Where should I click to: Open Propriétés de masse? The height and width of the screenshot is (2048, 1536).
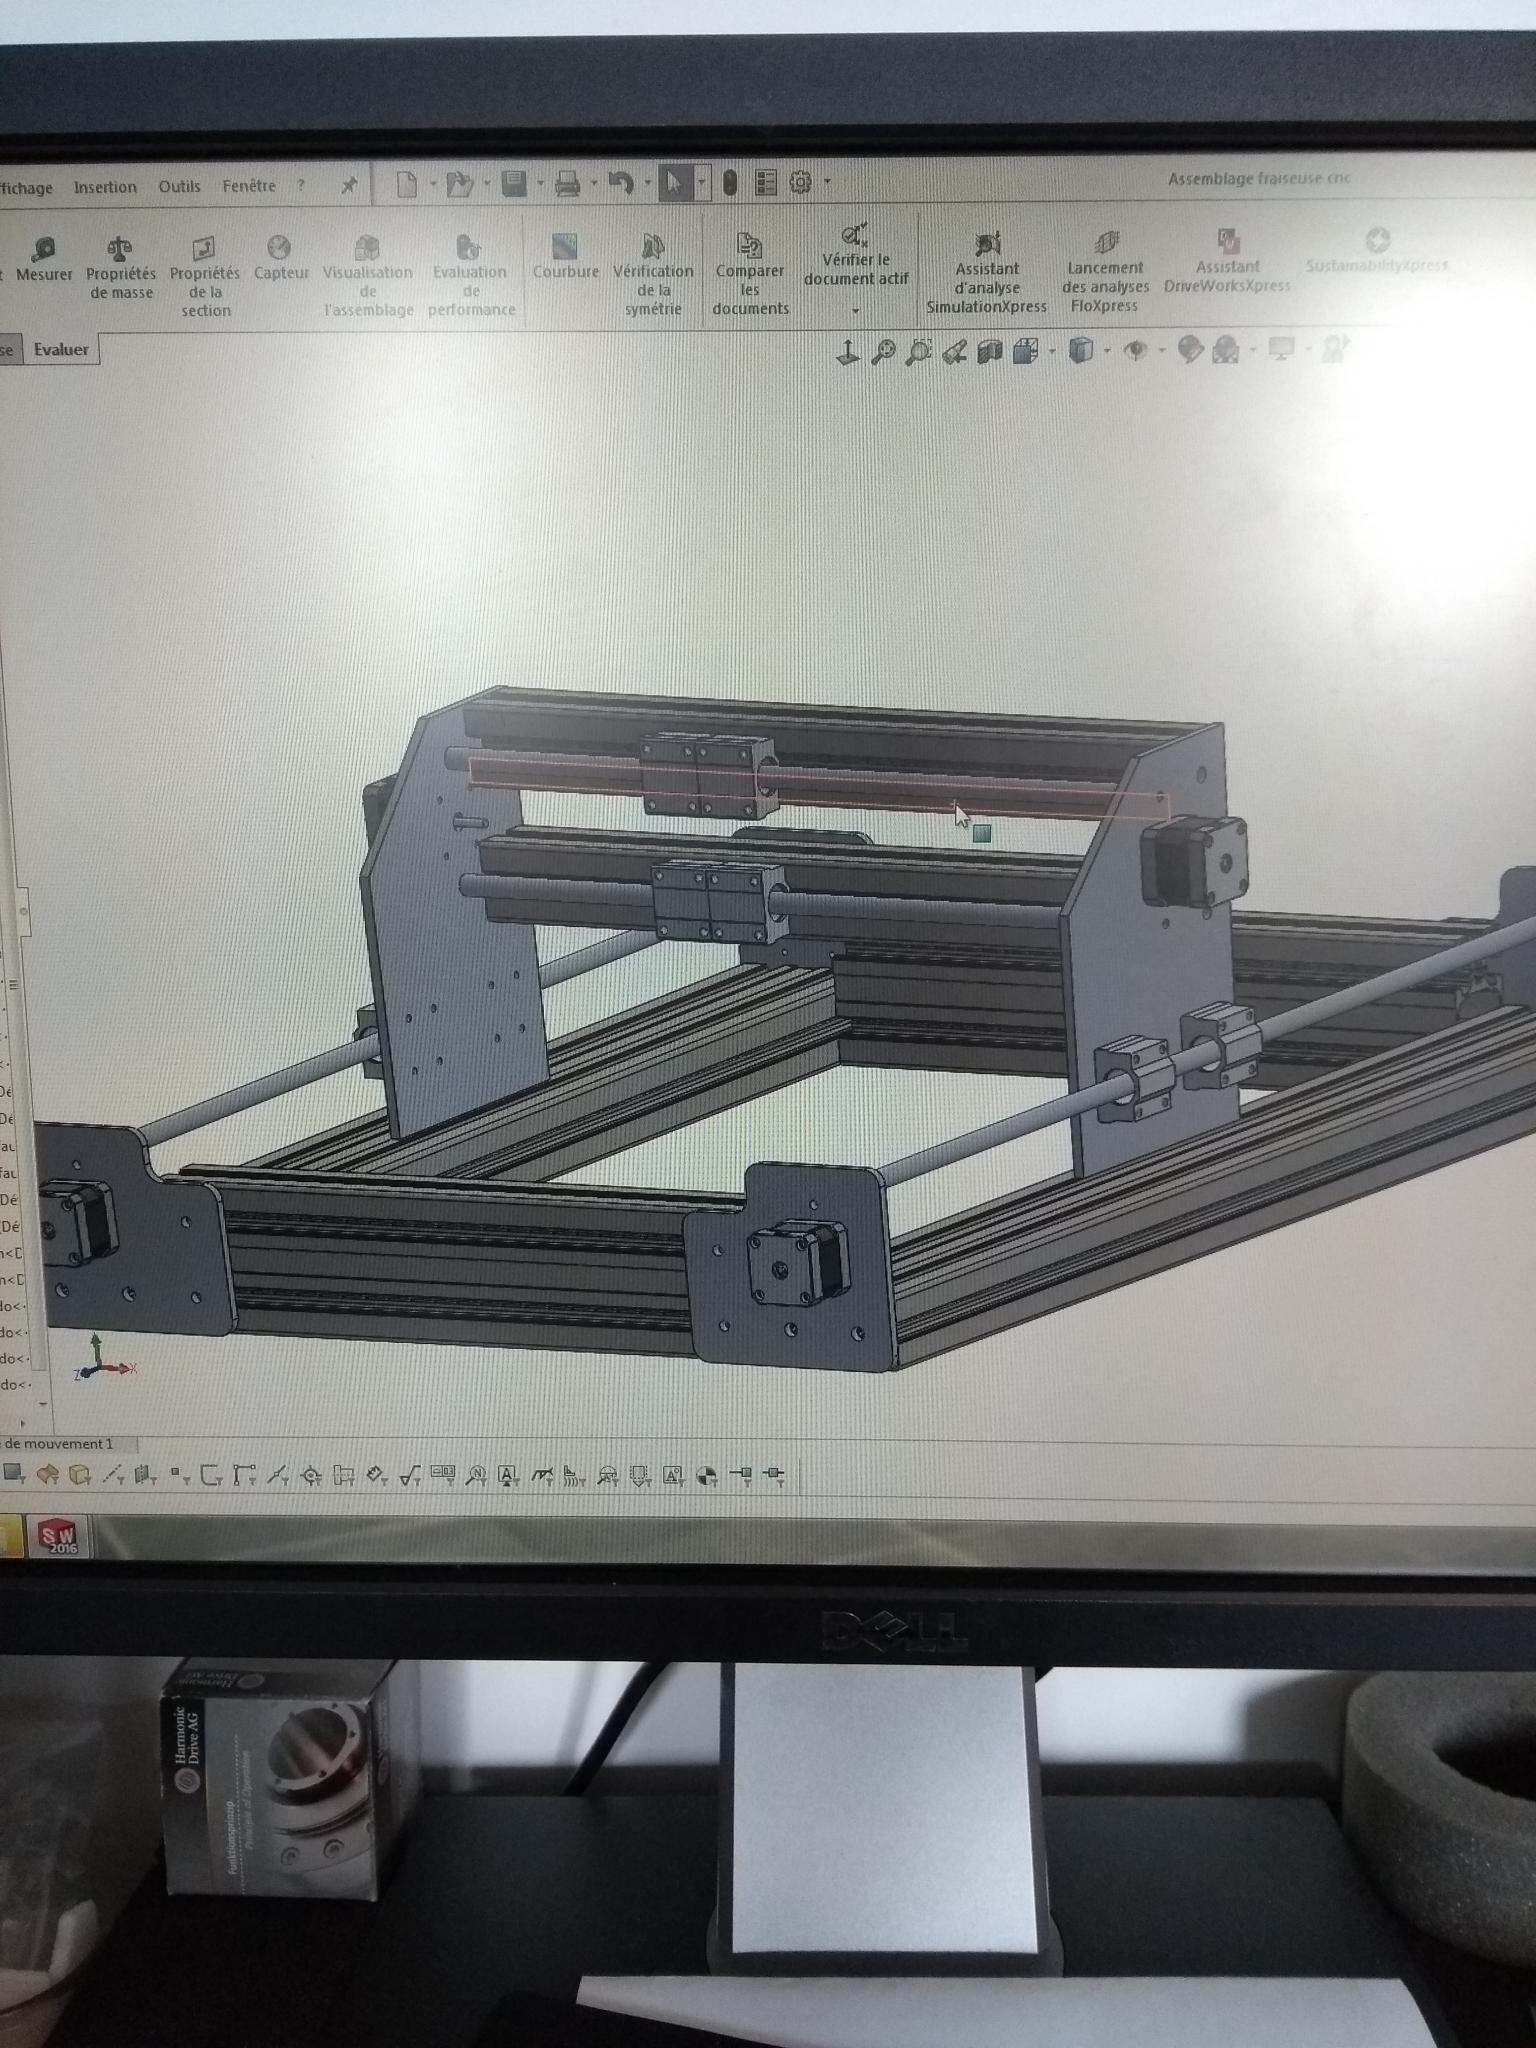[x=120, y=267]
